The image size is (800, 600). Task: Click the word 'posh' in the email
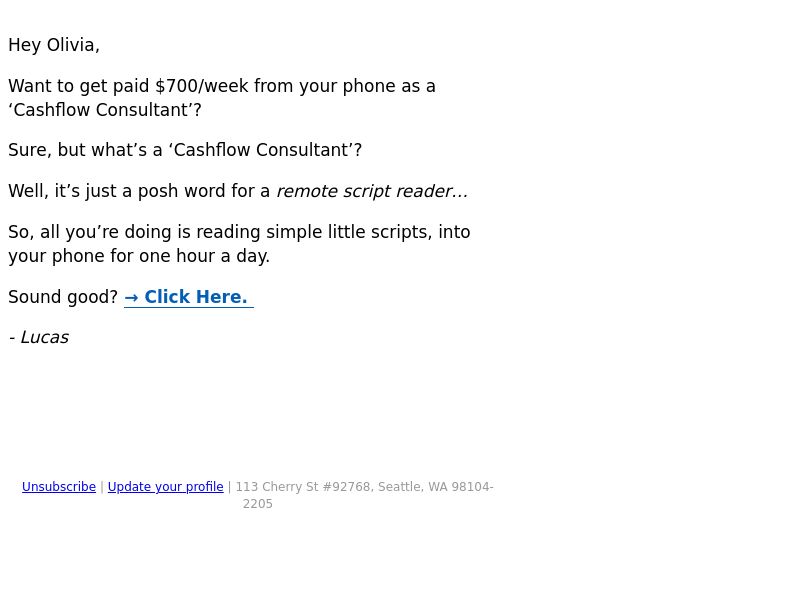(158, 191)
